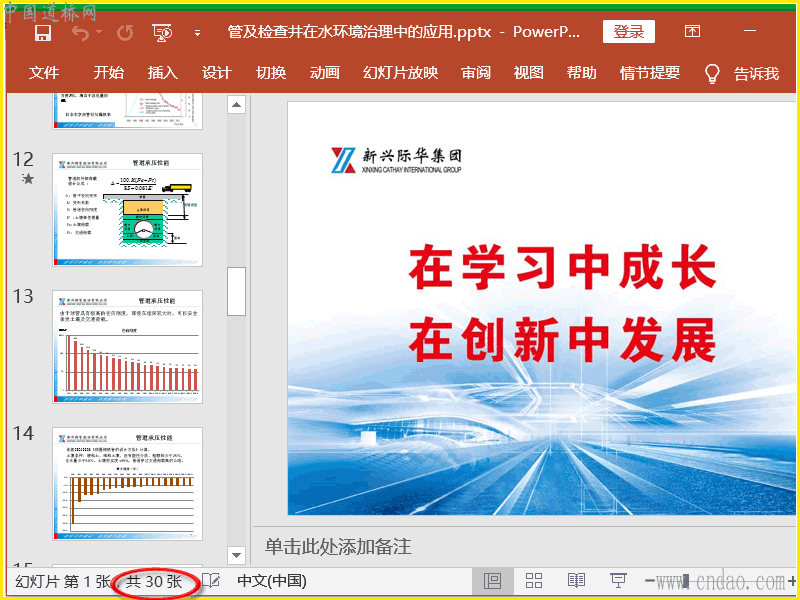Open the 文件 menu
The height and width of the screenshot is (600, 800).
pyautogui.click(x=44, y=73)
